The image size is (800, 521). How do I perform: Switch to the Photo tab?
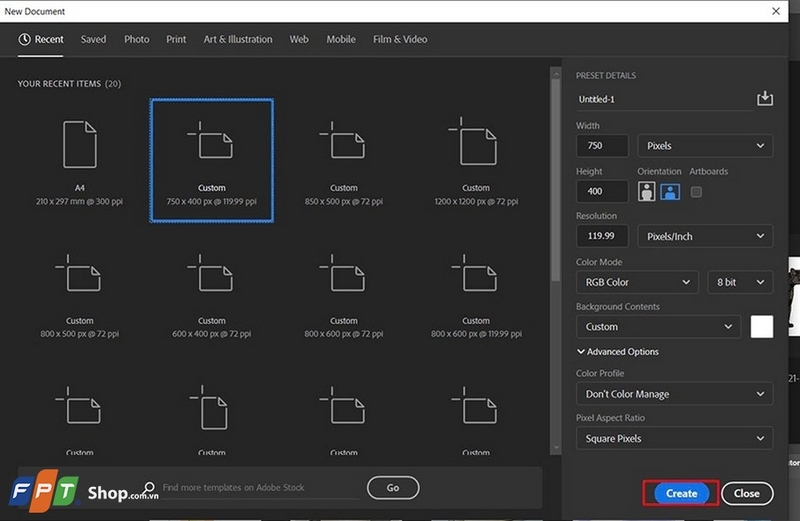tap(137, 39)
